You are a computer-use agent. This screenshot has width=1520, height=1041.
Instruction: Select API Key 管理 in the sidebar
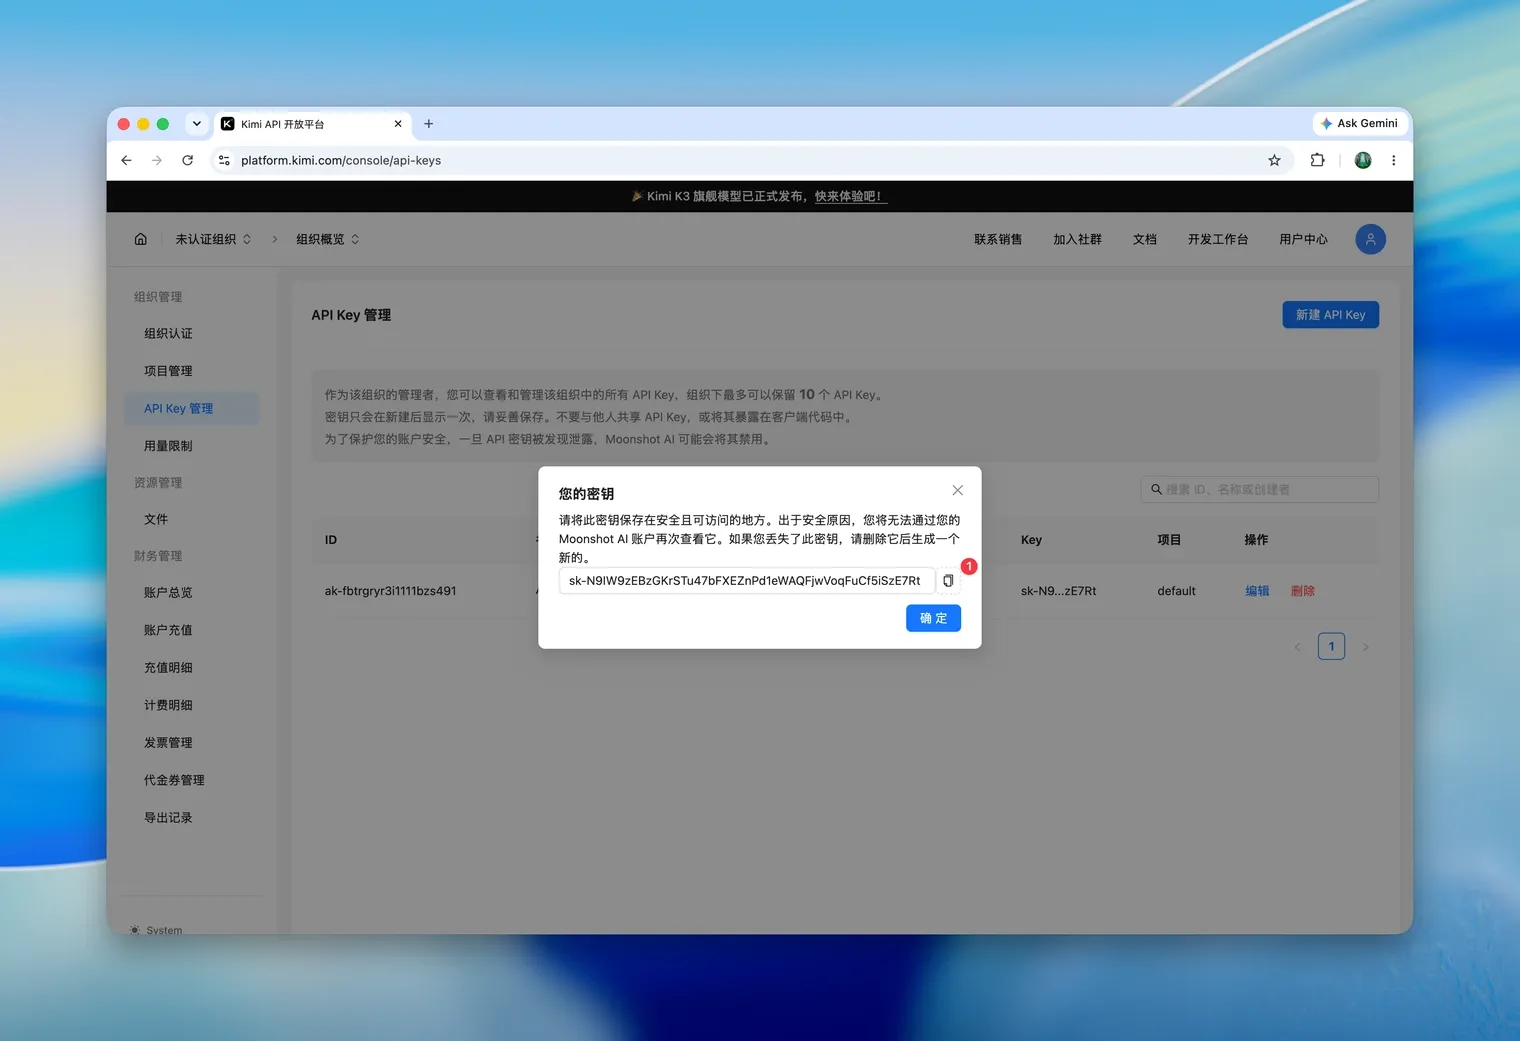[191, 408]
